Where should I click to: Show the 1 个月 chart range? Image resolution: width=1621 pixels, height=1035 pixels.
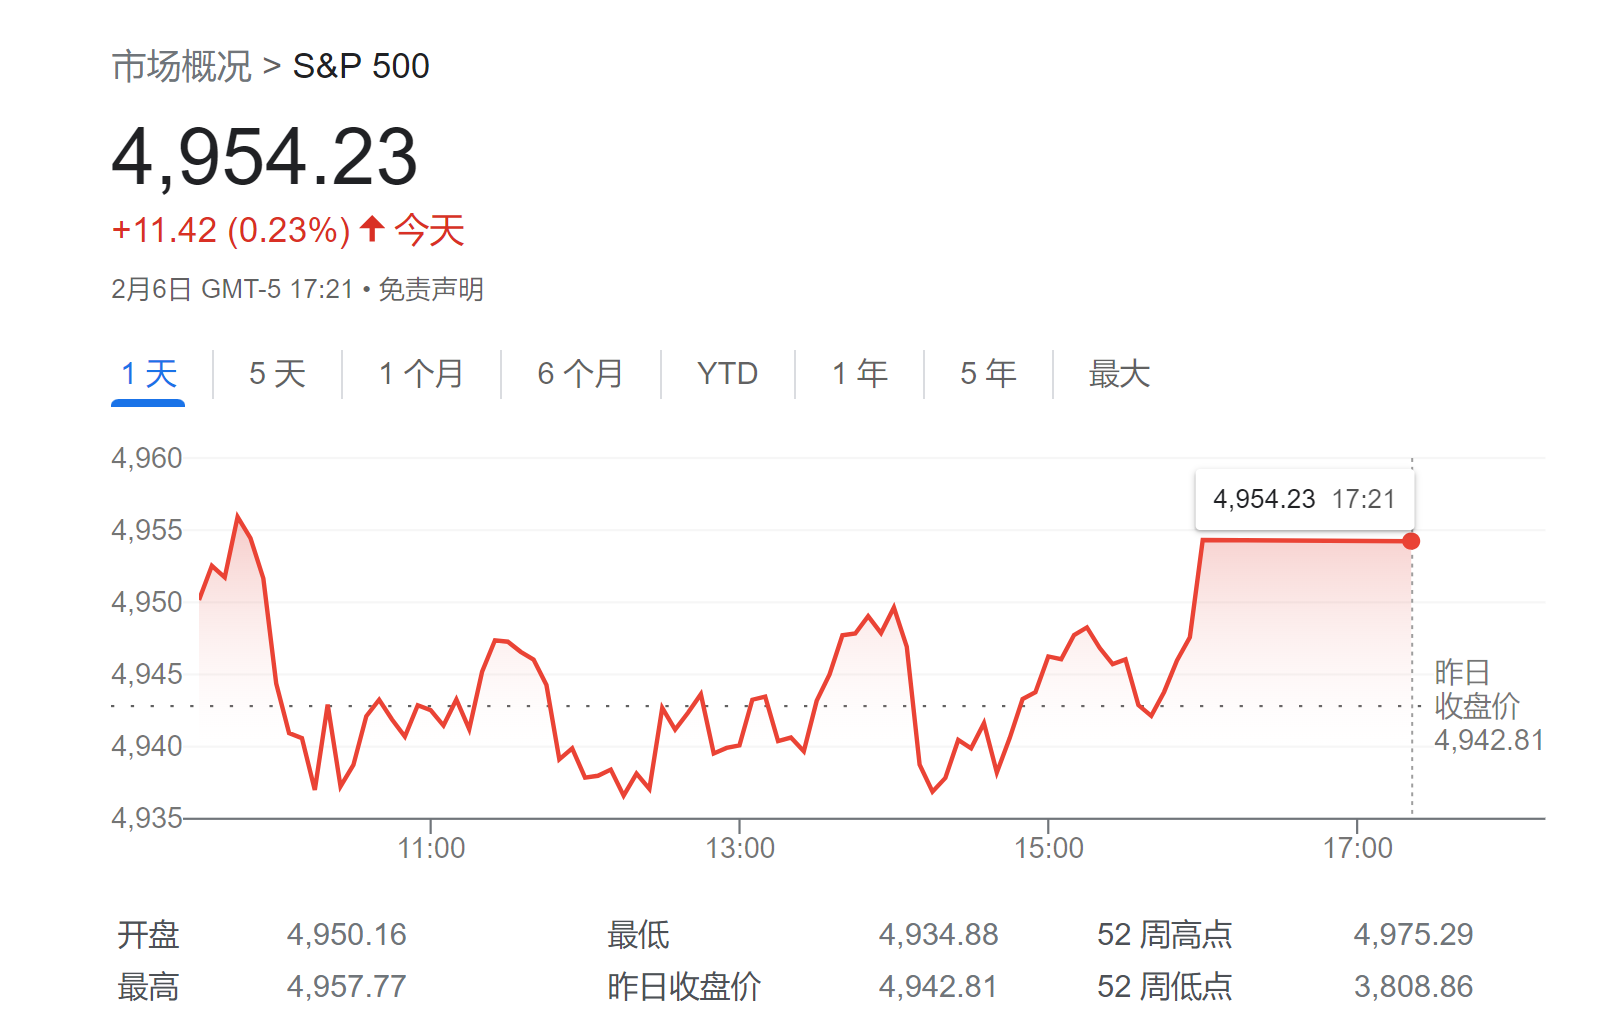point(421,374)
